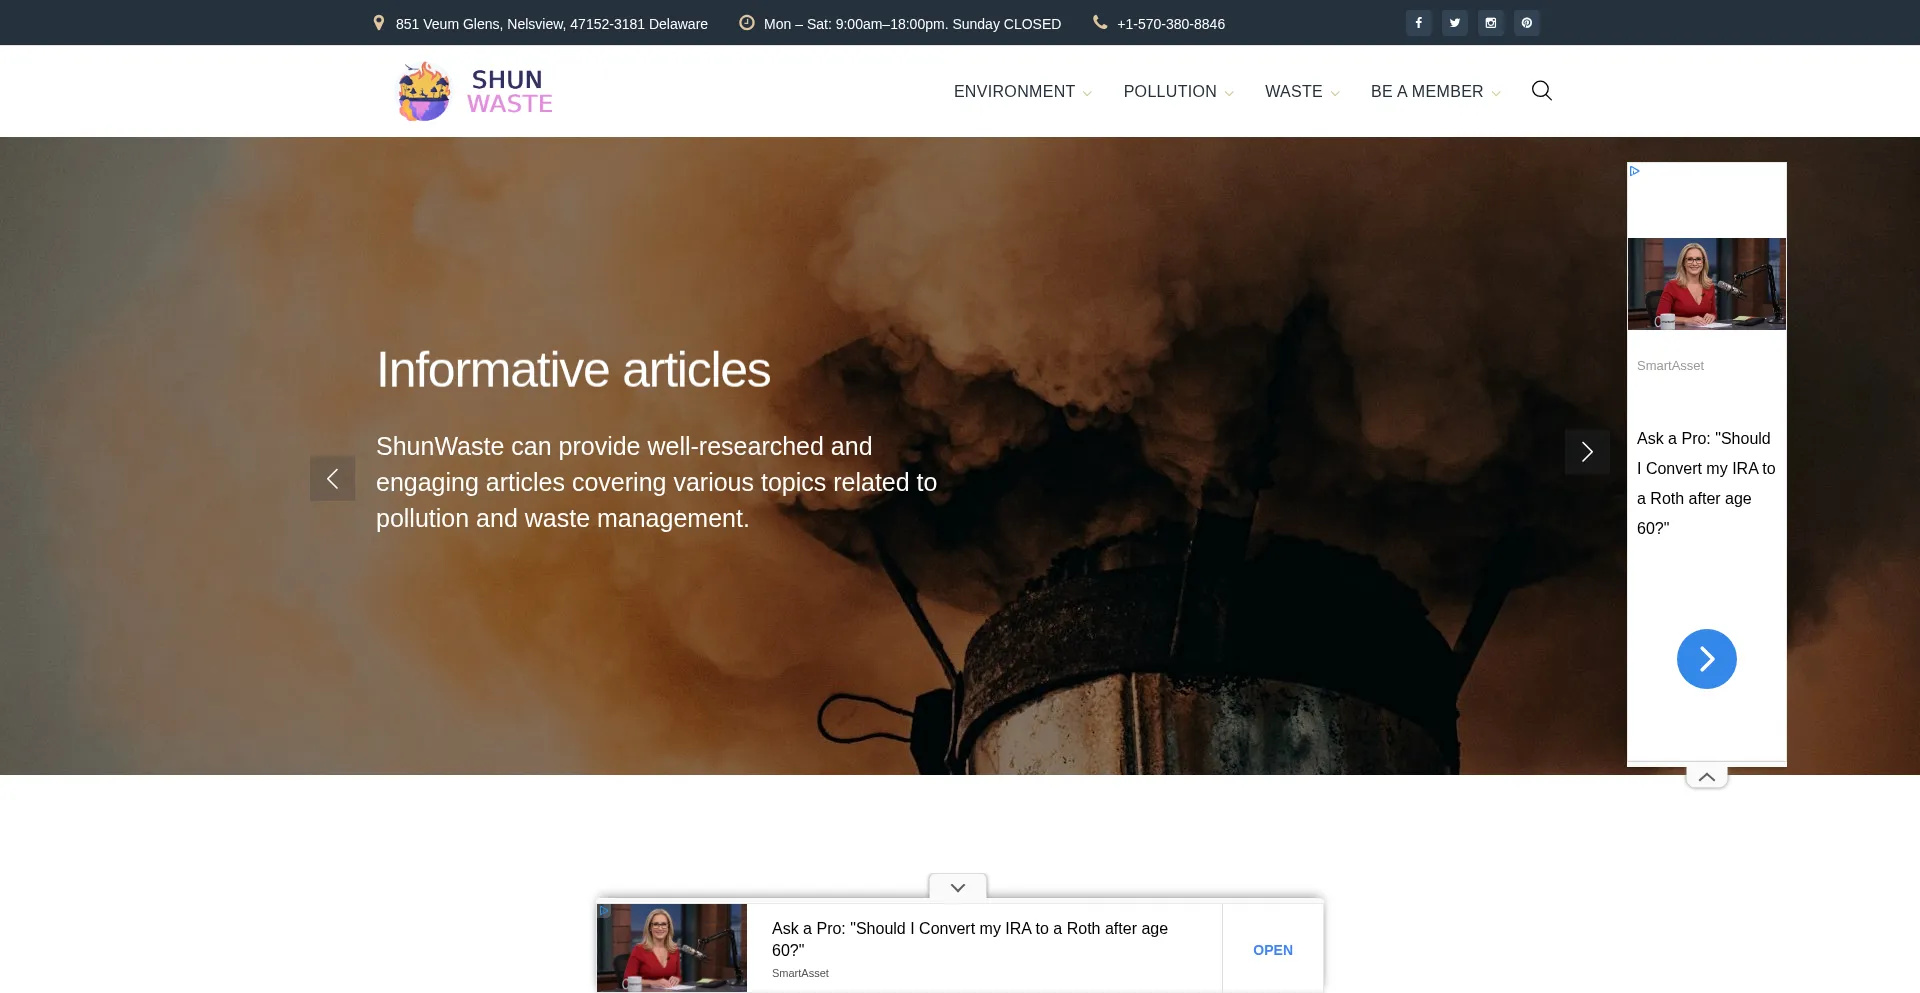Open the Pinterest social icon

click(x=1526, y=23)
